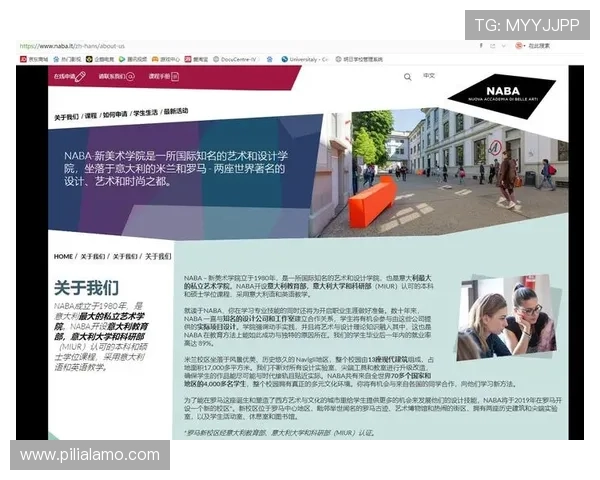600x480 pixels.
Task: Open the Universitaly bookmark
Action: [x=305, y=59]
